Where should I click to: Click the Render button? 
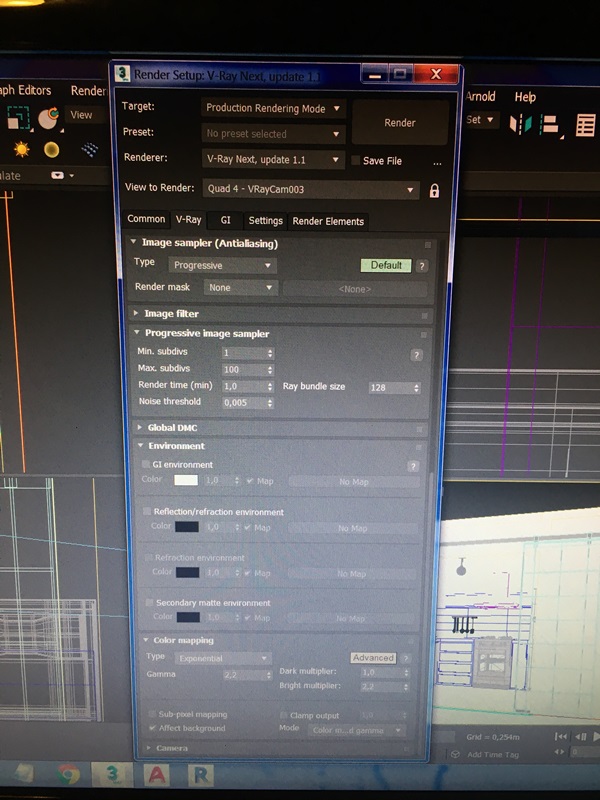[x=400, y=122]
